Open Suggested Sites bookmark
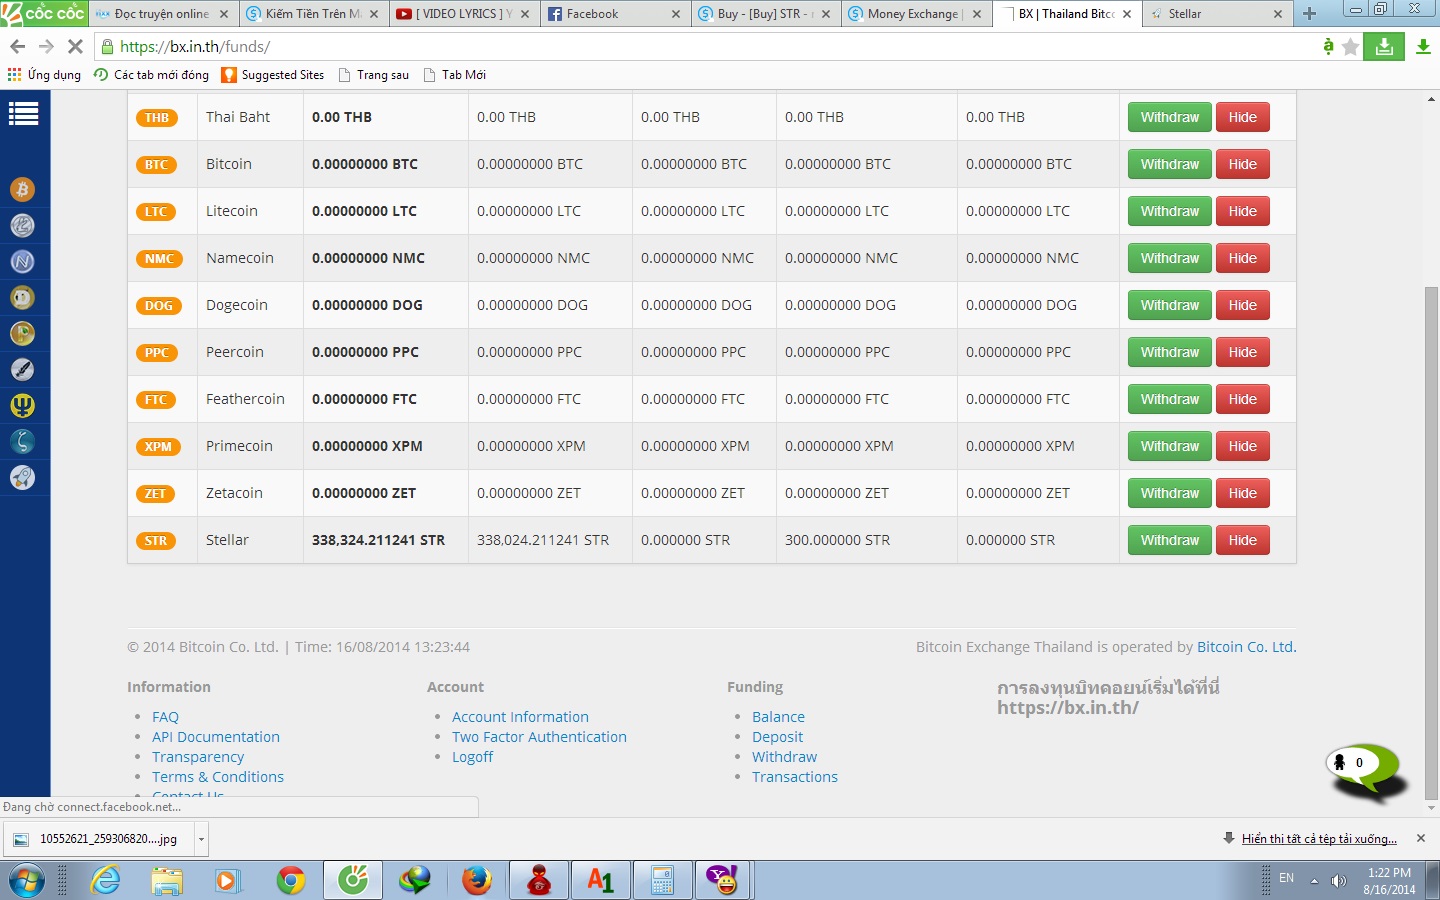 coord(273,75)
